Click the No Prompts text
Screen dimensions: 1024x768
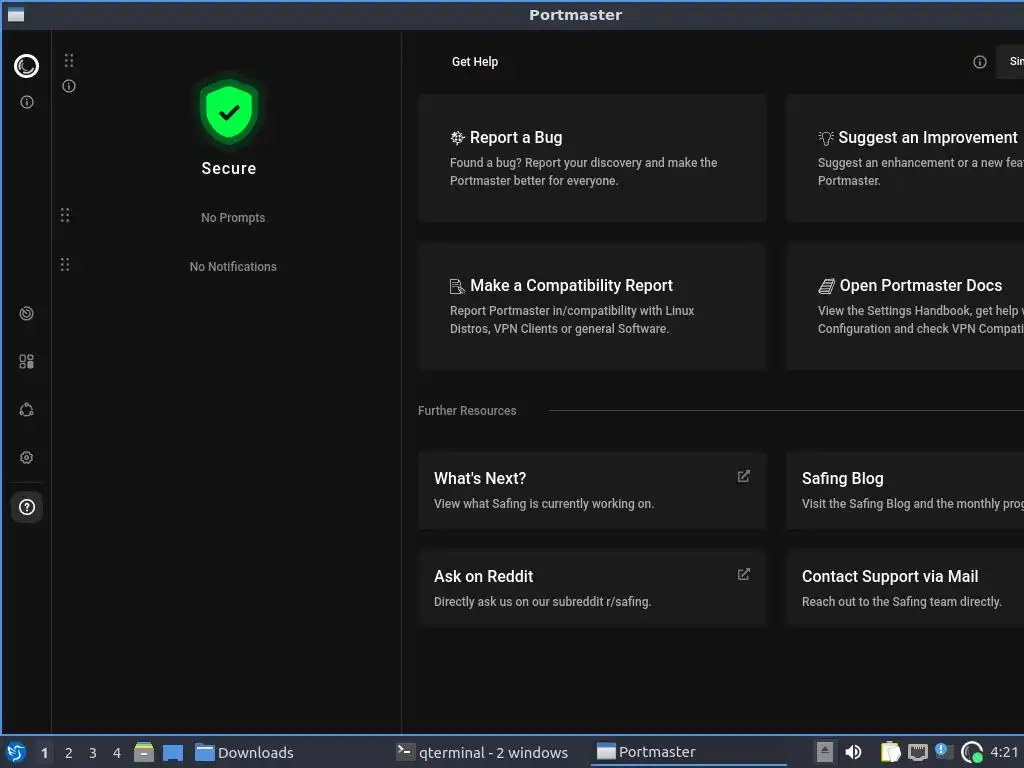pos(233,217)
